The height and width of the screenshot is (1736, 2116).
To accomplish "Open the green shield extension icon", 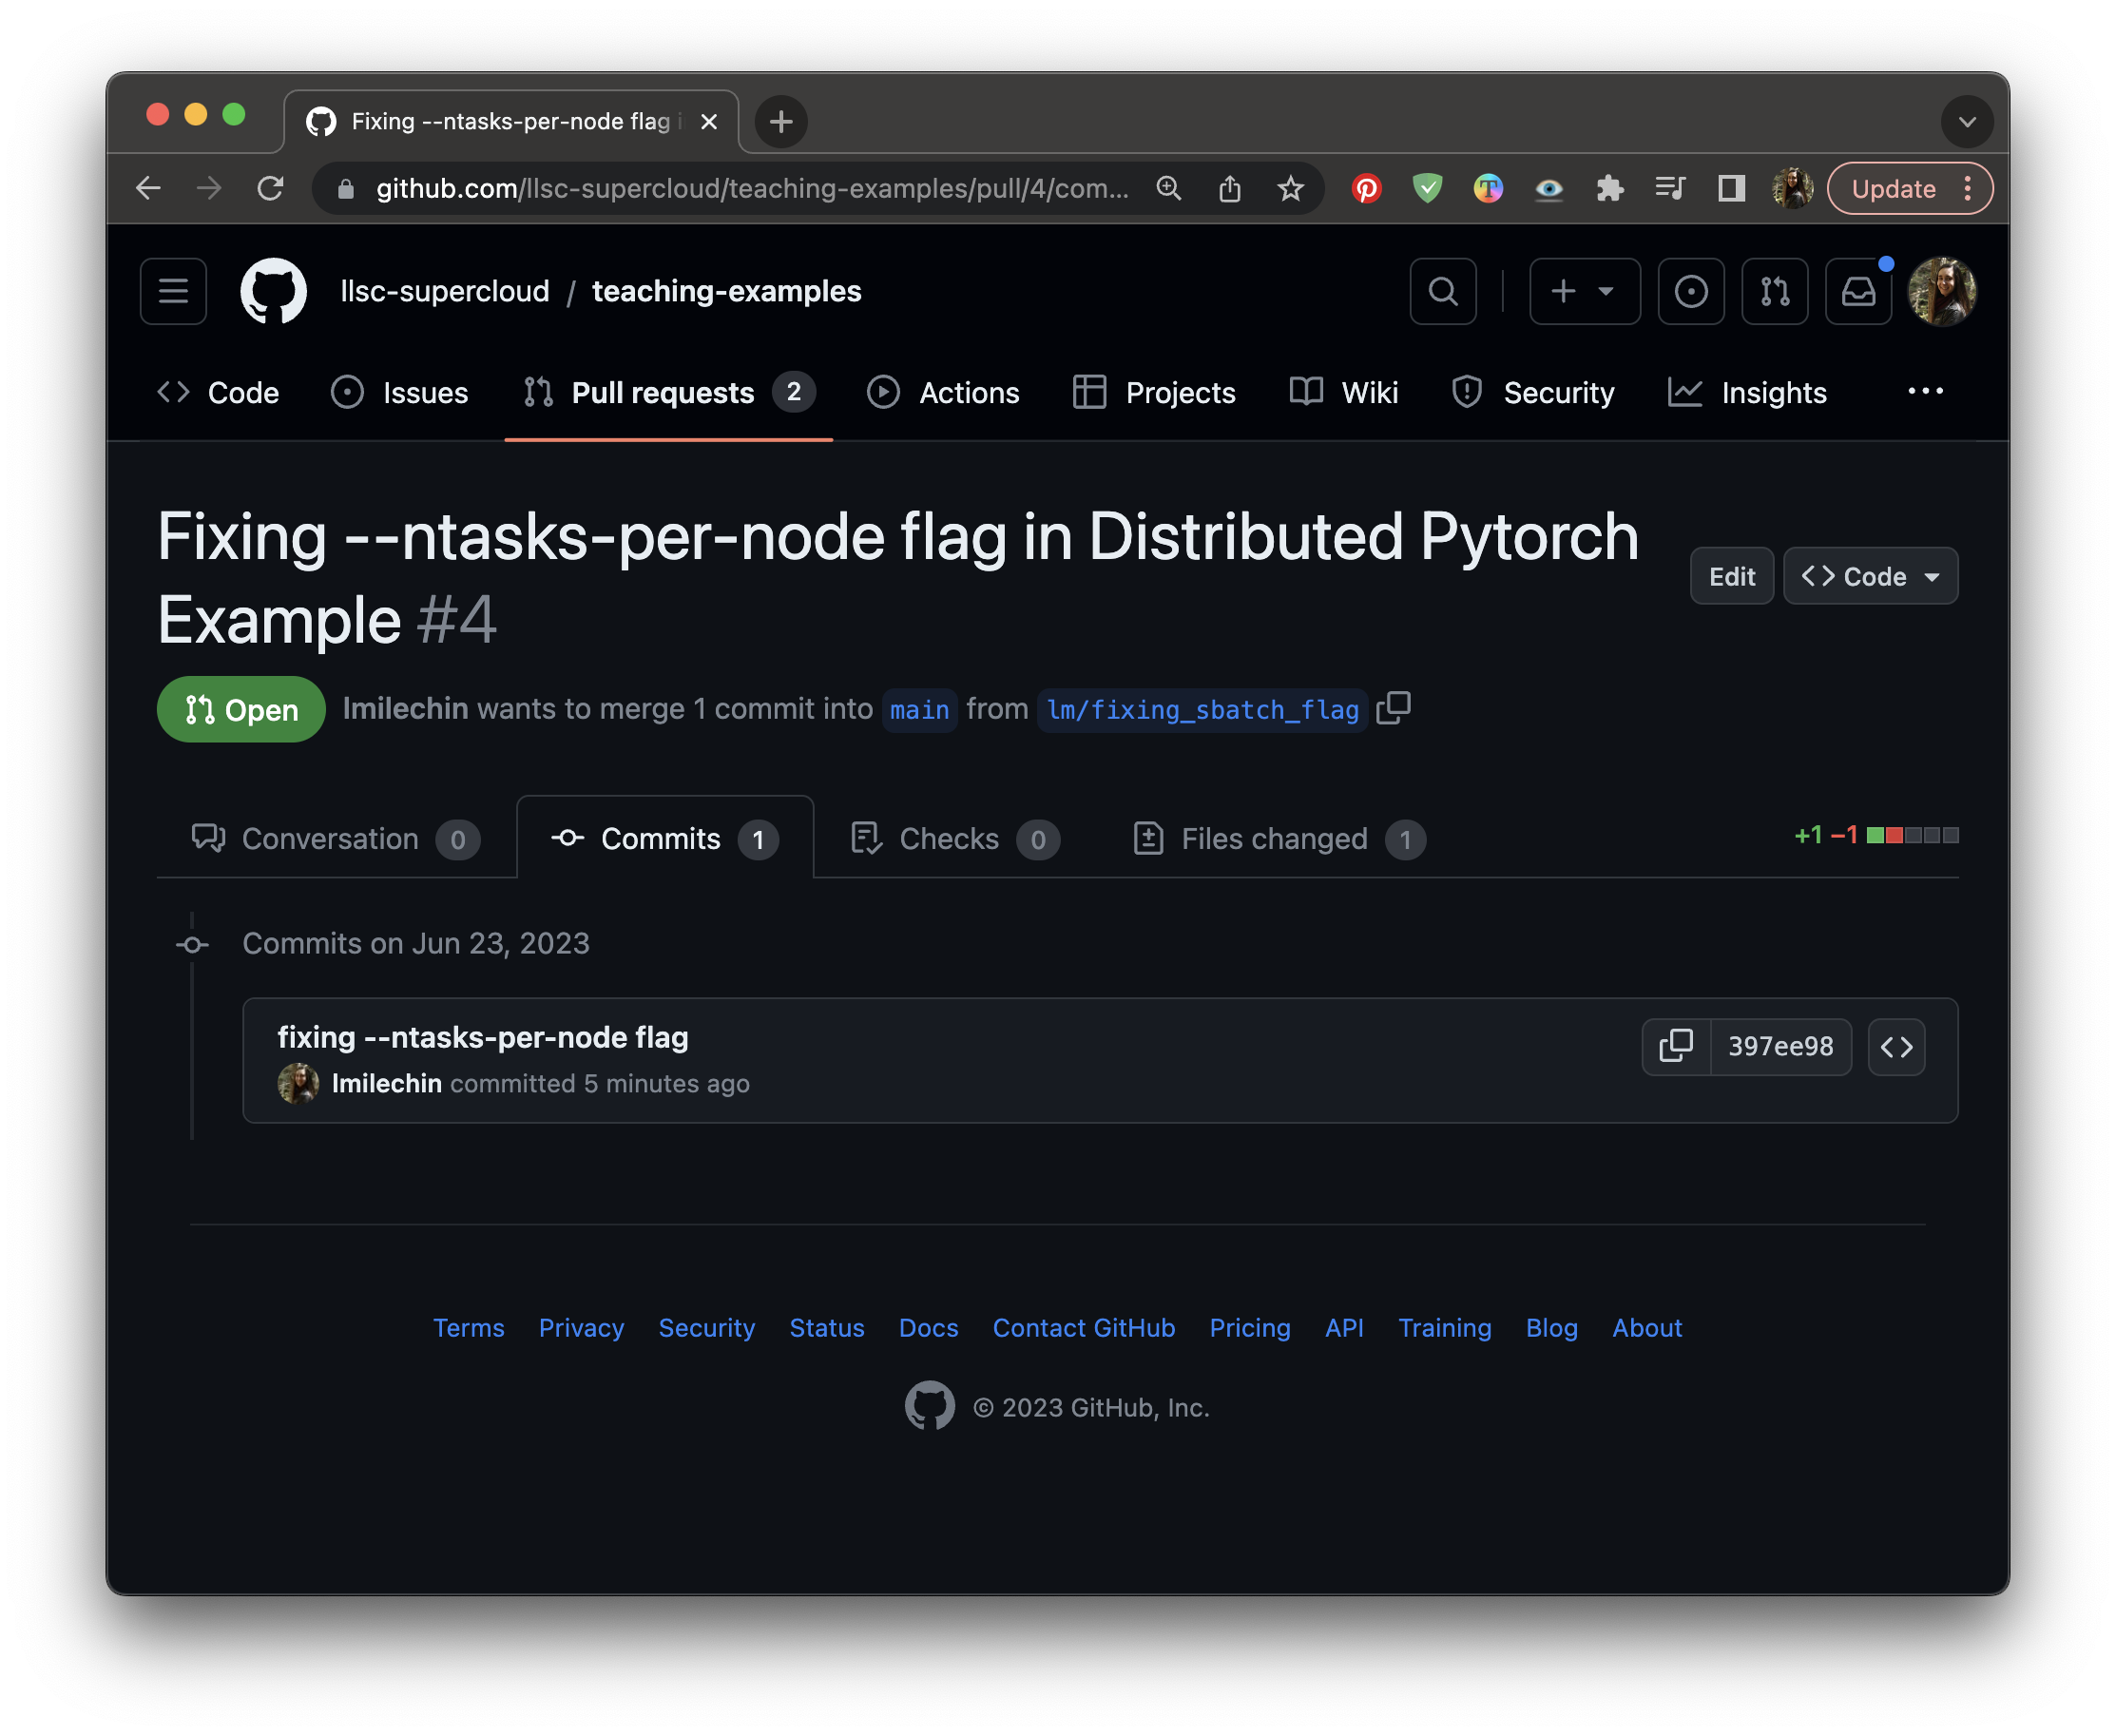I will [1427, 188].
